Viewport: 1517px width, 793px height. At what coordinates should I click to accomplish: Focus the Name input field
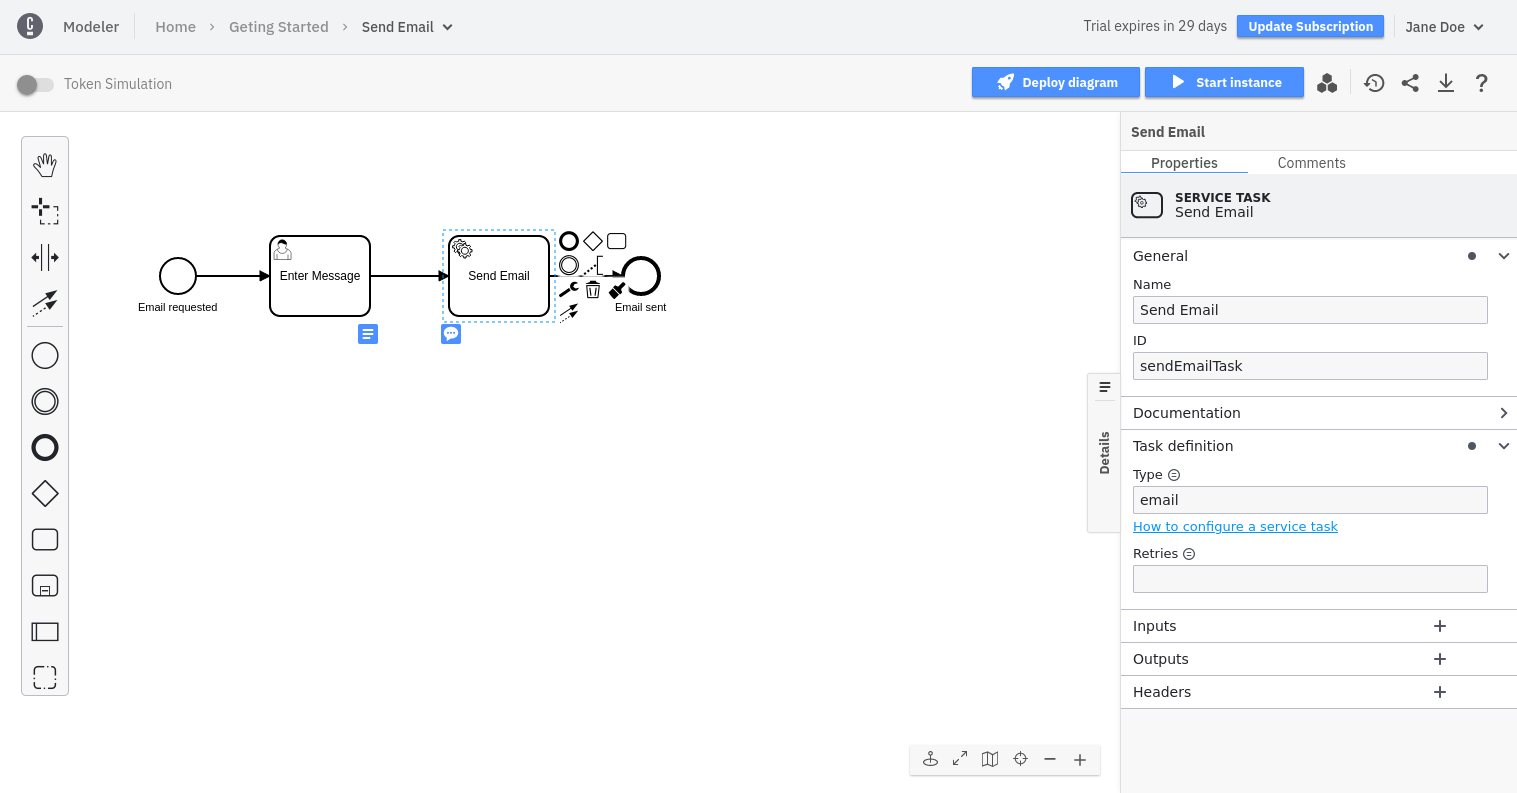click(x=1310, y=310)
